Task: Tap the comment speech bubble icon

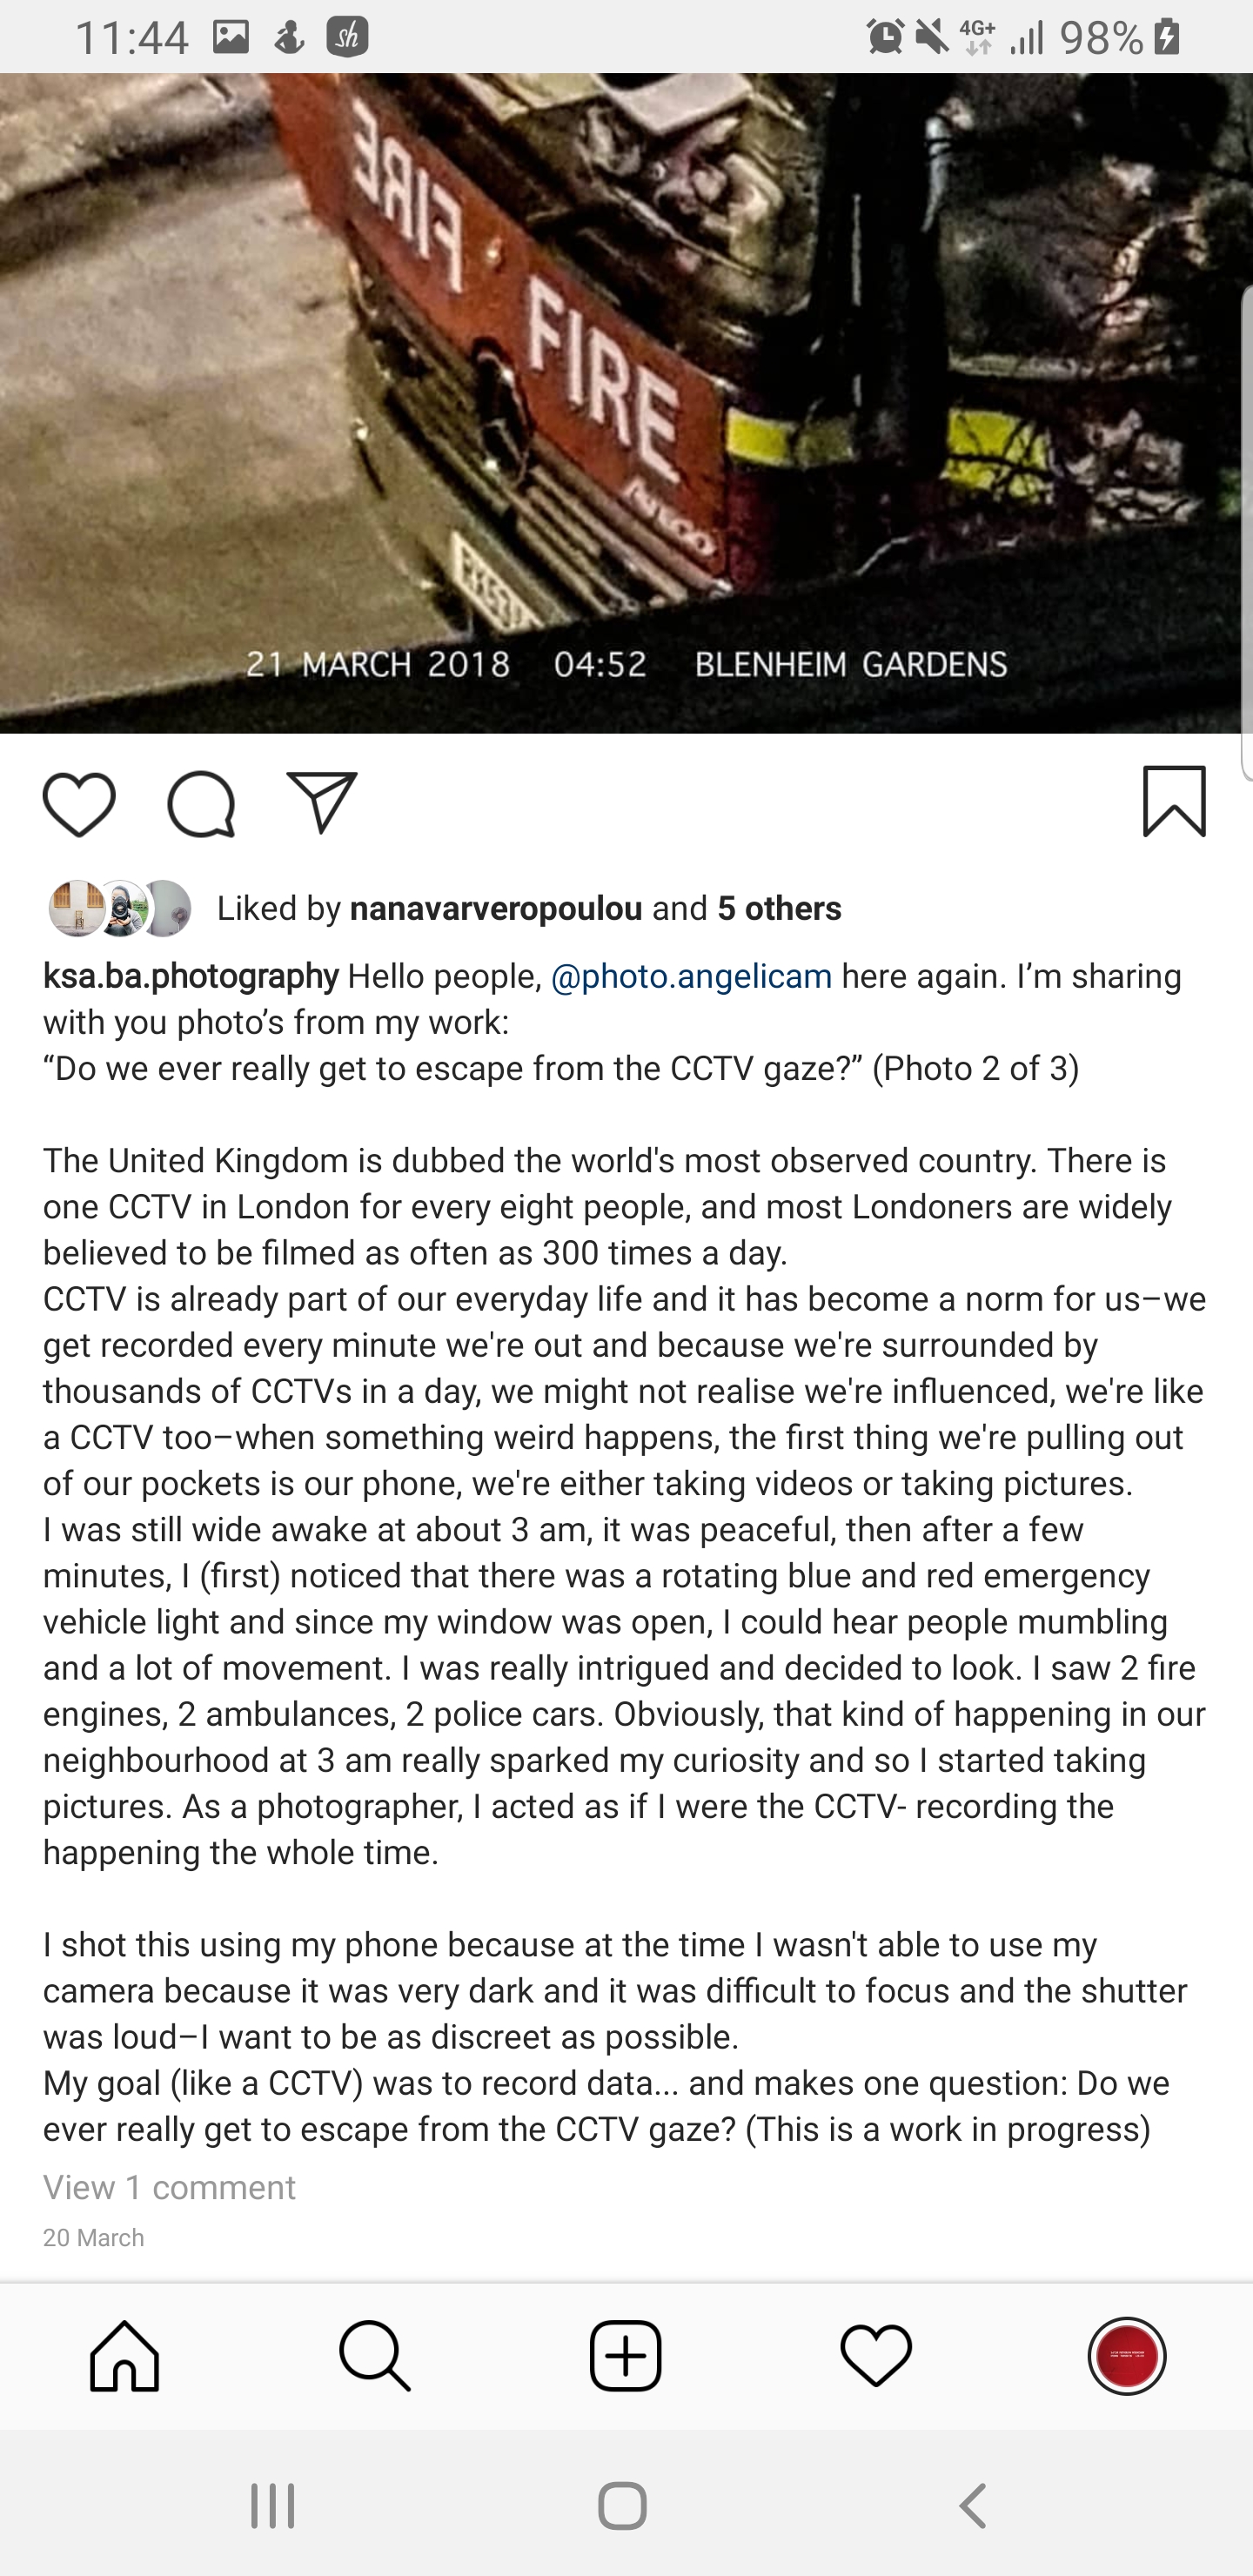Action: 201,804
